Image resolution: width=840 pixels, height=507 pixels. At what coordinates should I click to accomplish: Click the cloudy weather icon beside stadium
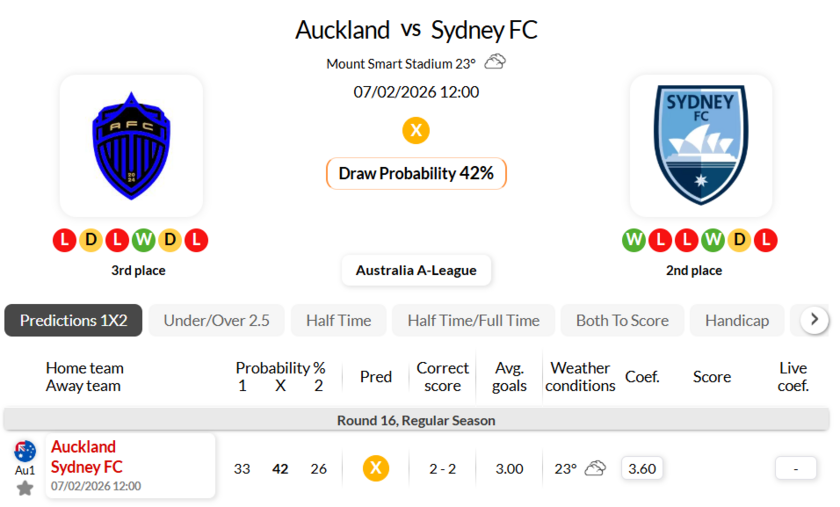point(495,63)
